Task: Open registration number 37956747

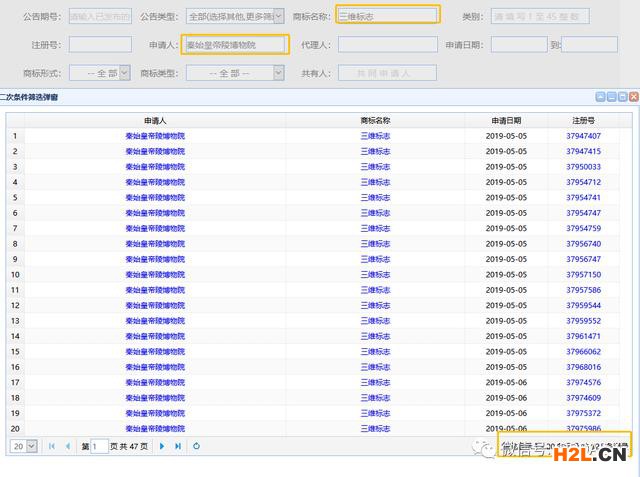Action: tap(583, 259)
